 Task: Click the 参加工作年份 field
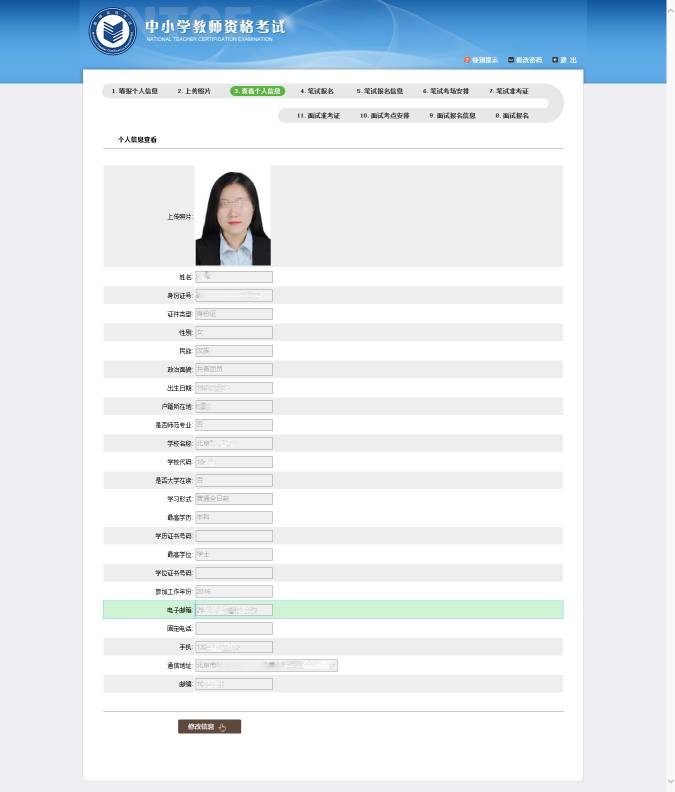234,591
